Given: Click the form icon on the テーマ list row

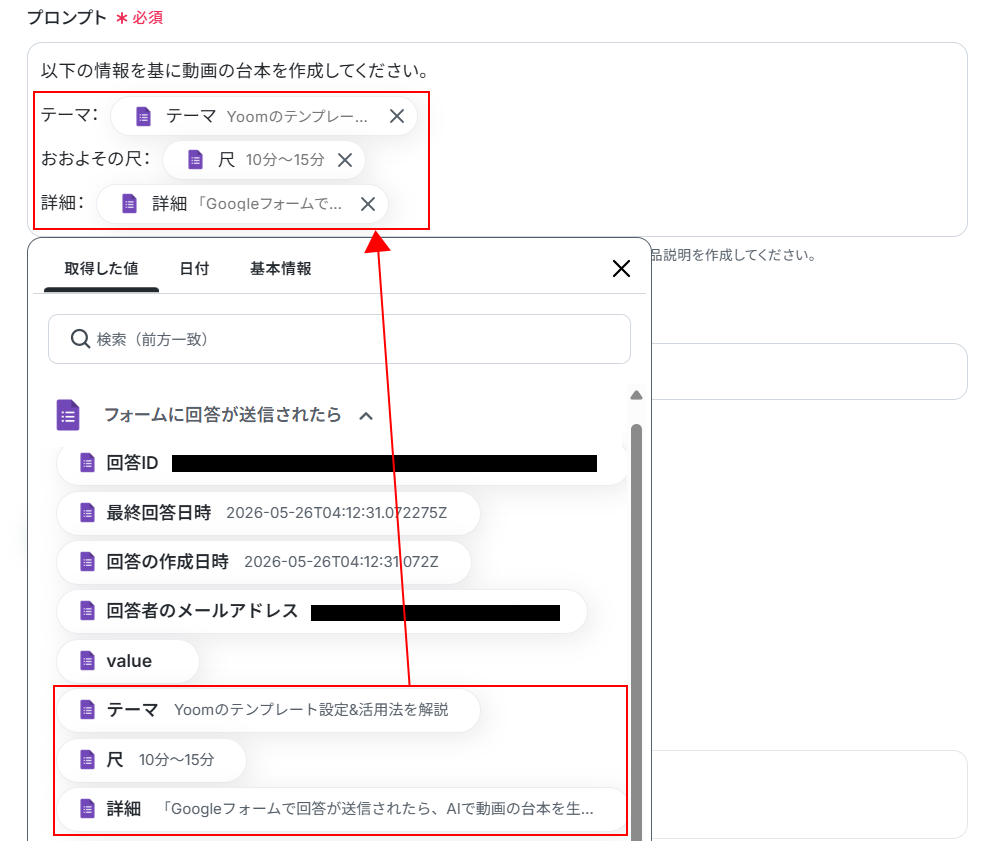Looking at the screenshot, I should pos(87,709).
